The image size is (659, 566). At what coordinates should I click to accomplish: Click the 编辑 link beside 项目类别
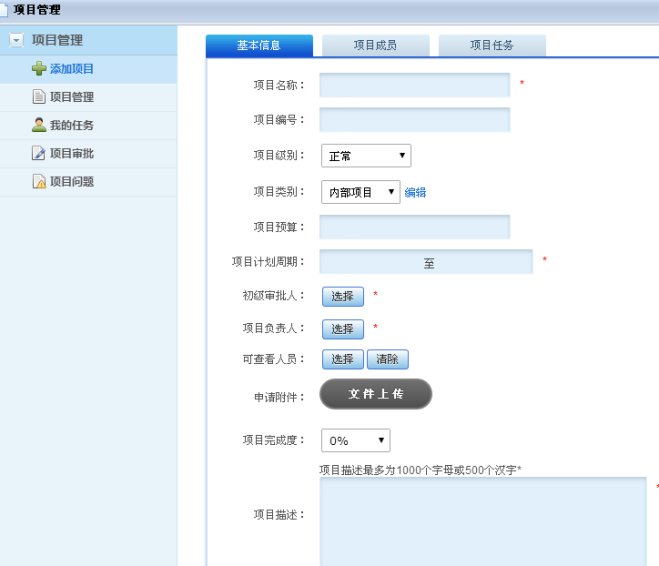[415, 193]
